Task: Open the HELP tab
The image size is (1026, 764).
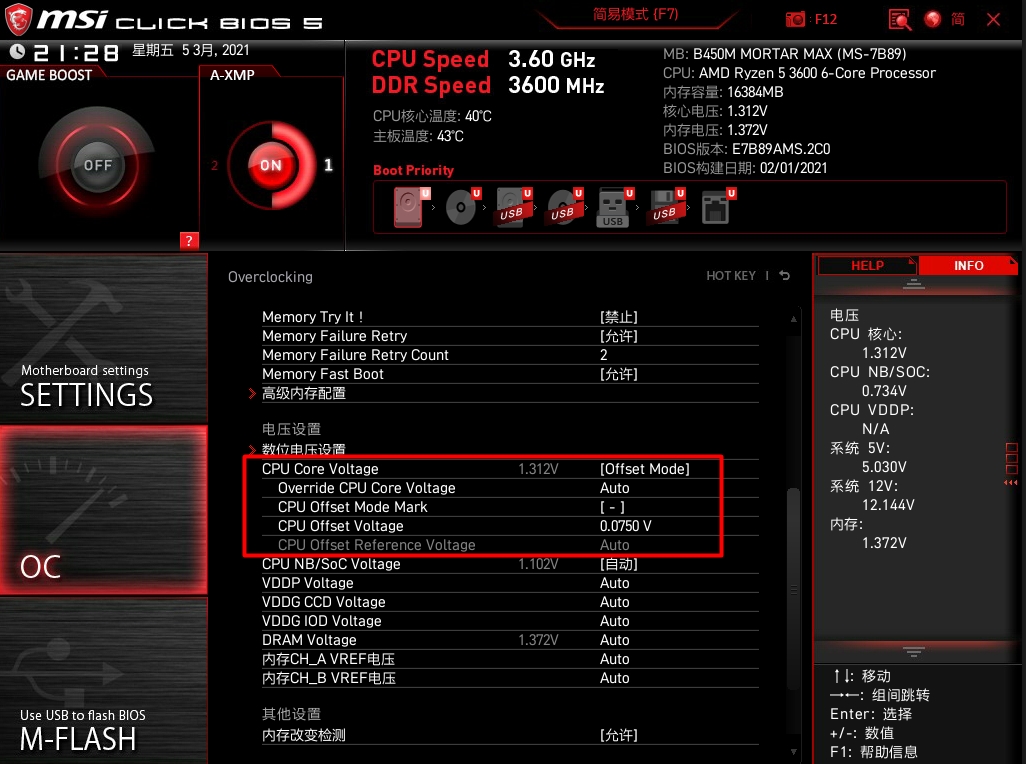Action: tap(867, 266)
